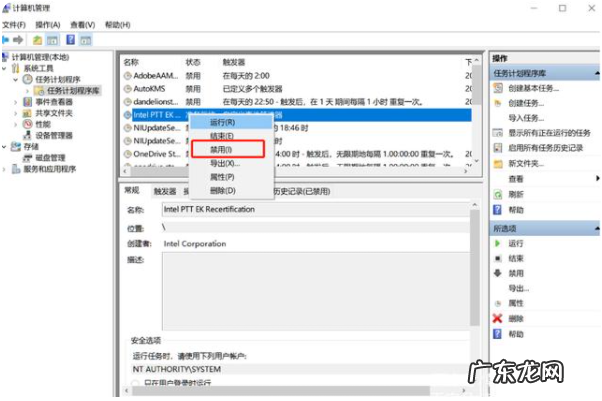Screen dimensions: 602x401
Task: Click the Forward arrow in toolbar
Action: [18, 40]
